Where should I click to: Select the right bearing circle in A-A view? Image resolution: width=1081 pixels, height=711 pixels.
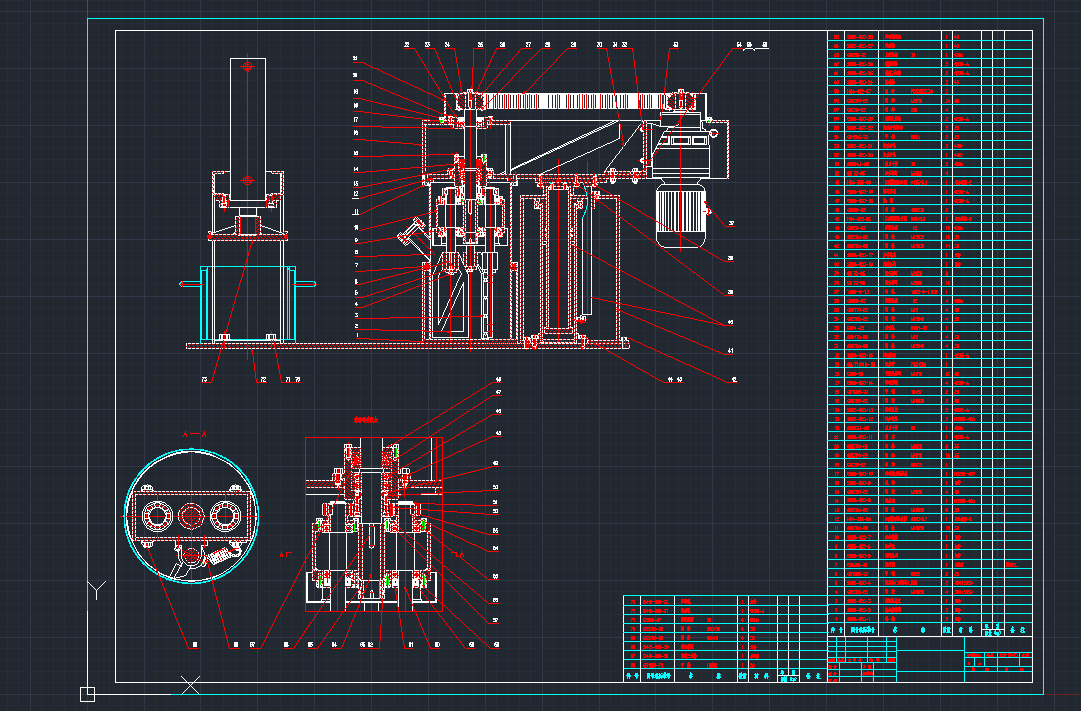coord(223,516)
